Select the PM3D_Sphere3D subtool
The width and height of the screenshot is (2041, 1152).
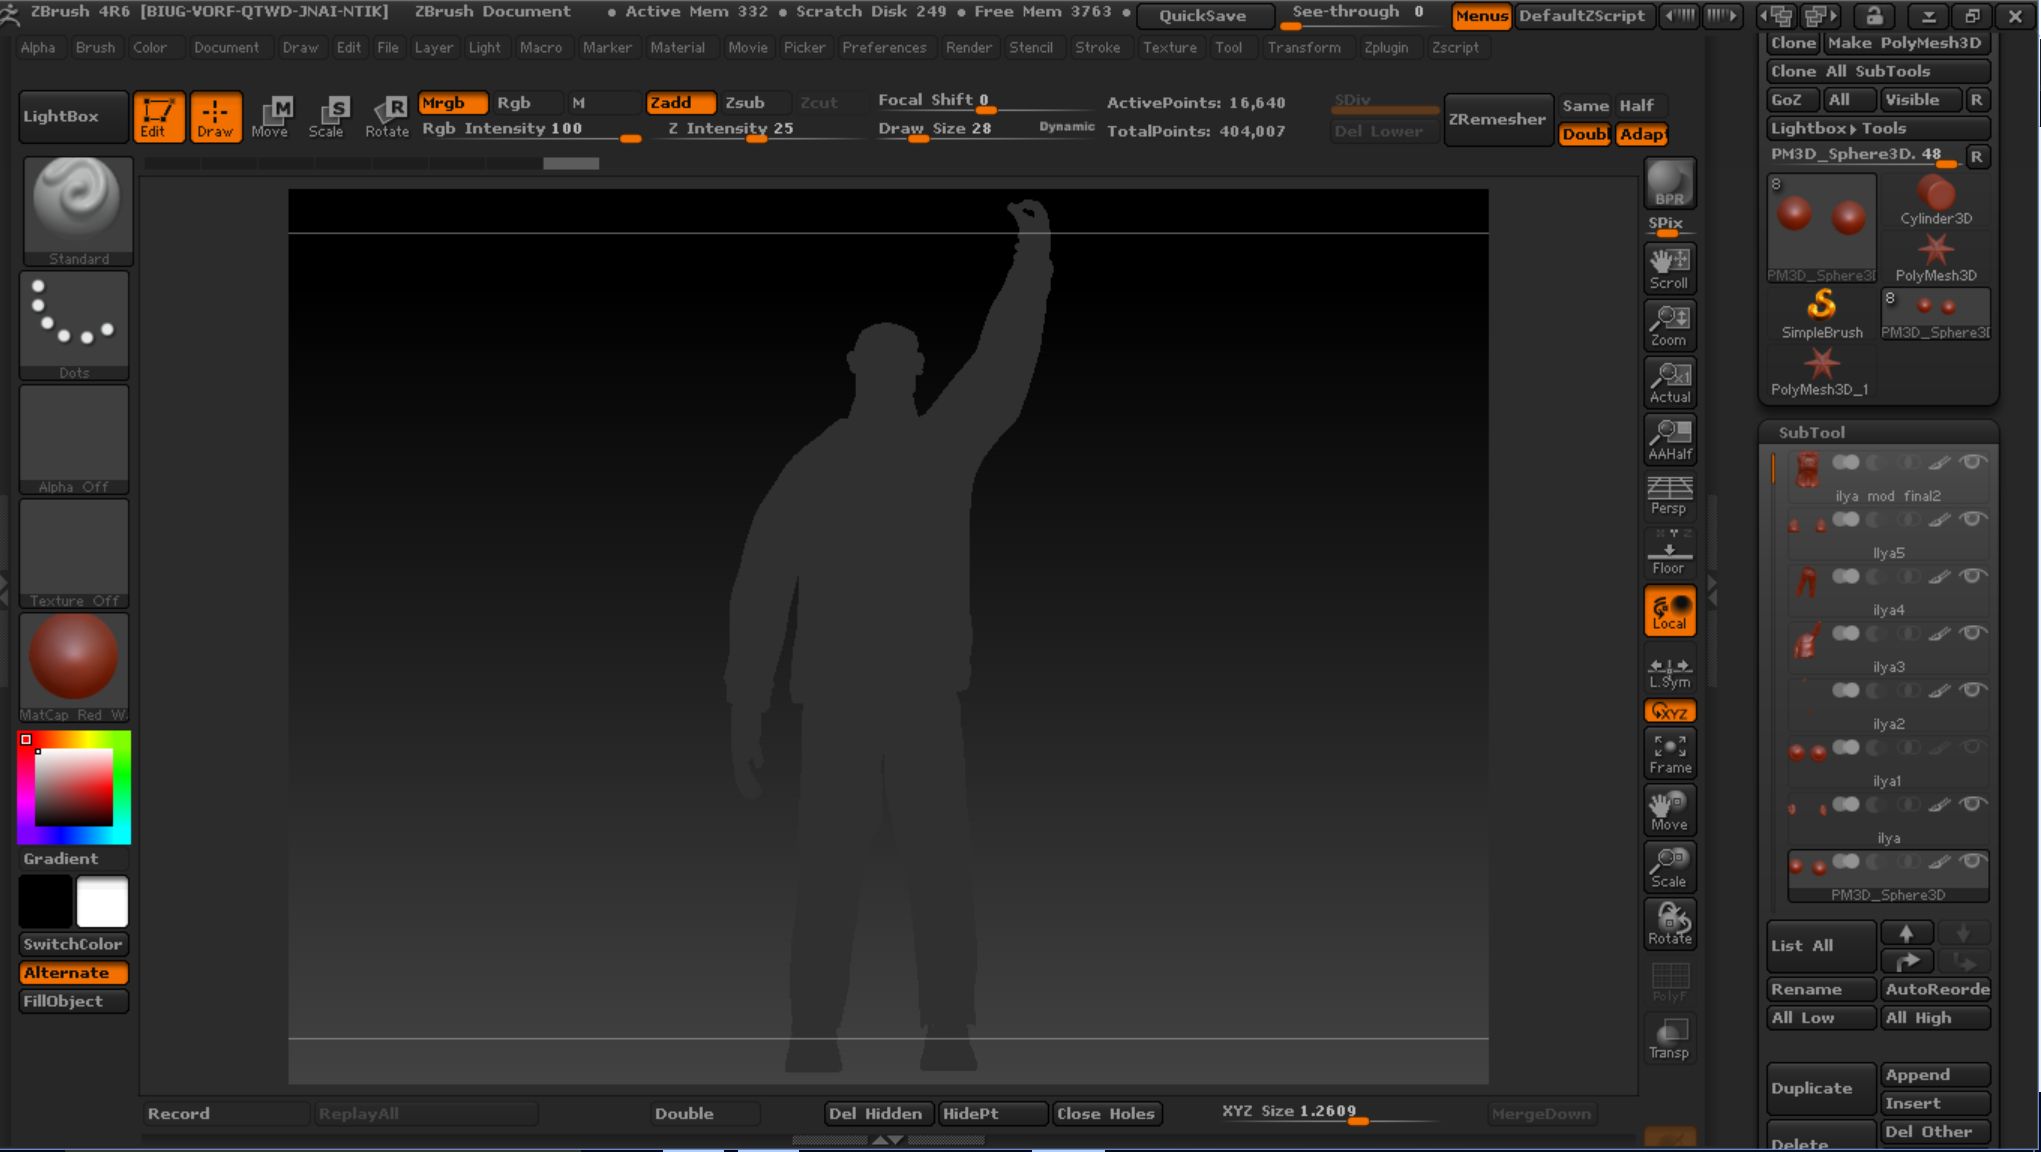coord(1888,878)
